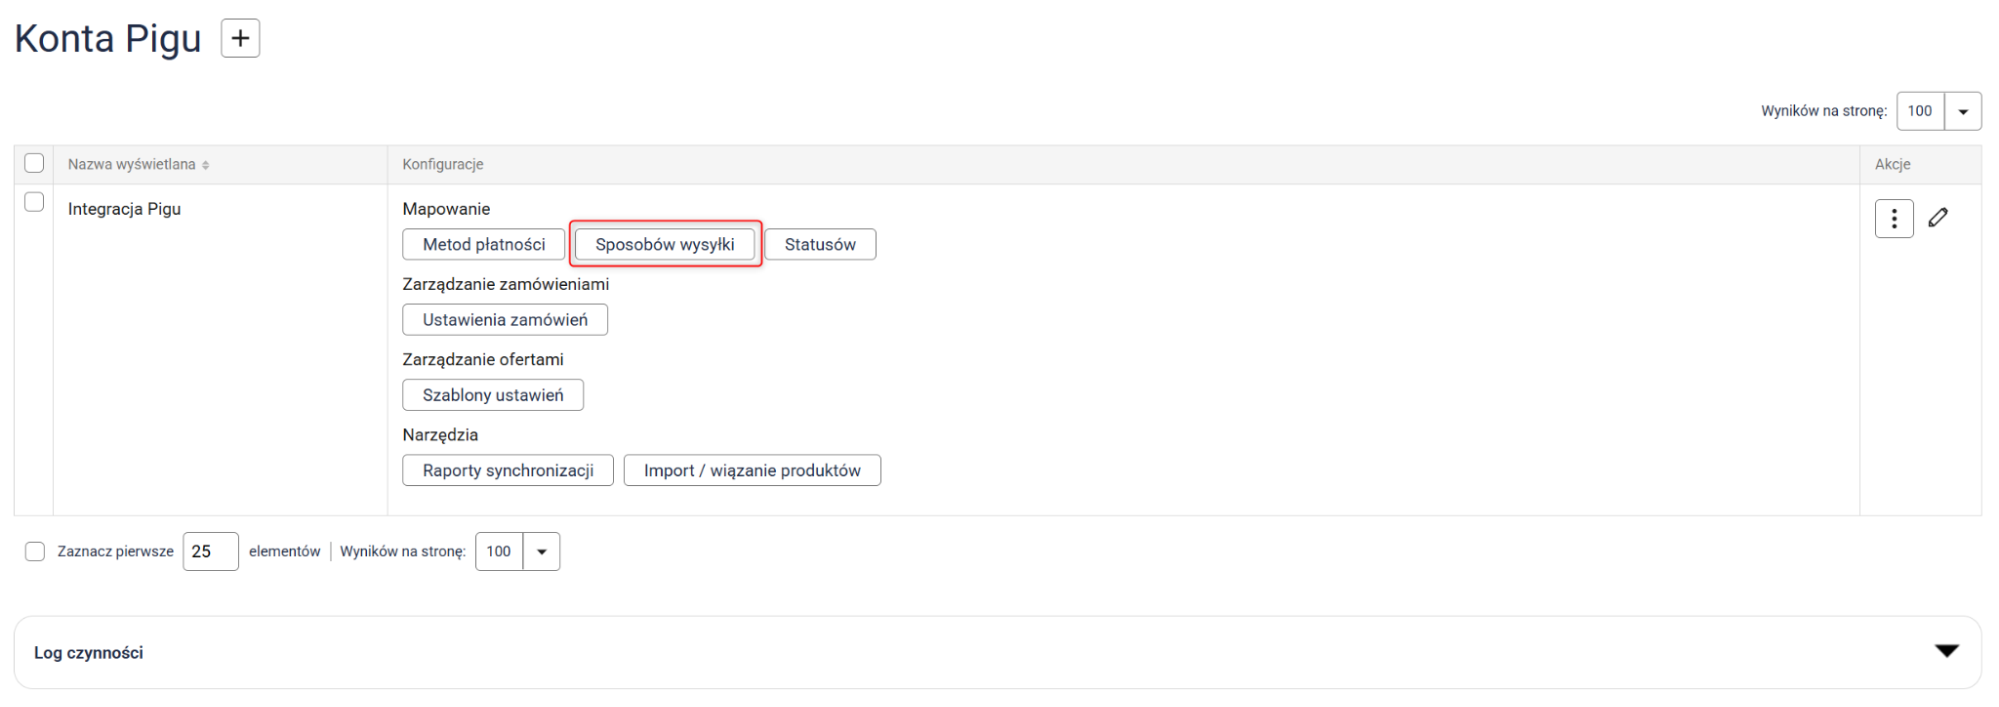
Task: Click the Integracja Pigu account name
Action: pos(124,209)
